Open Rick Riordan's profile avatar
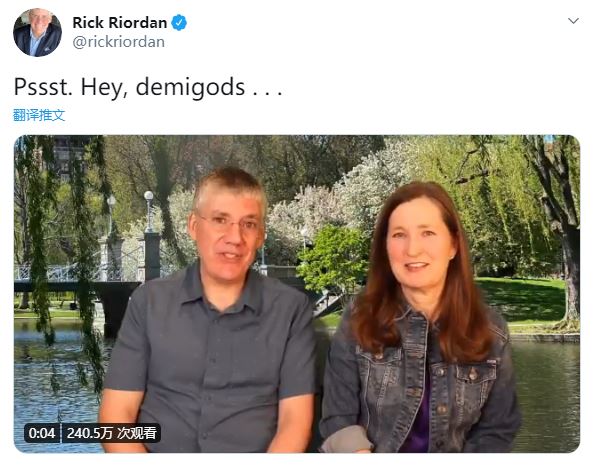Image resolution: width=594 pixels, height=469 pixels. [37, 33]
